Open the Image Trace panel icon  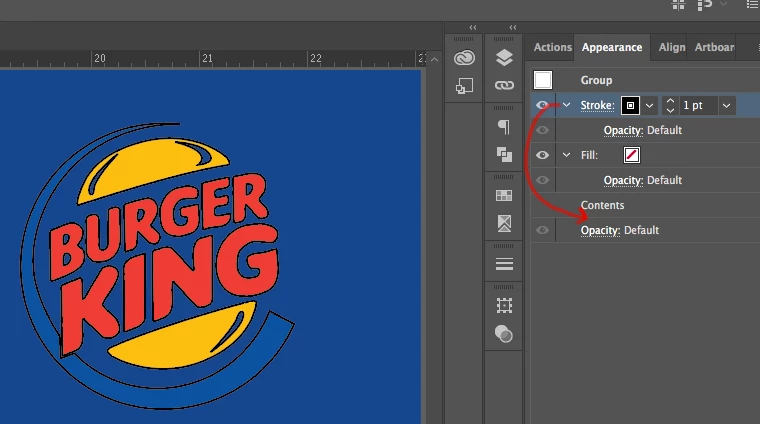click(x=504, y=223)
